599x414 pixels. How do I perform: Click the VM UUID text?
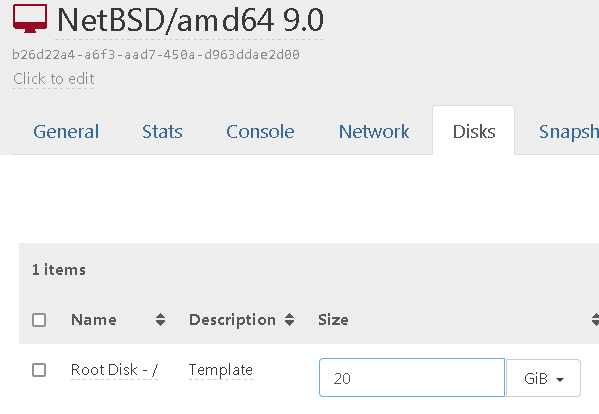click(x=156, y=55)
